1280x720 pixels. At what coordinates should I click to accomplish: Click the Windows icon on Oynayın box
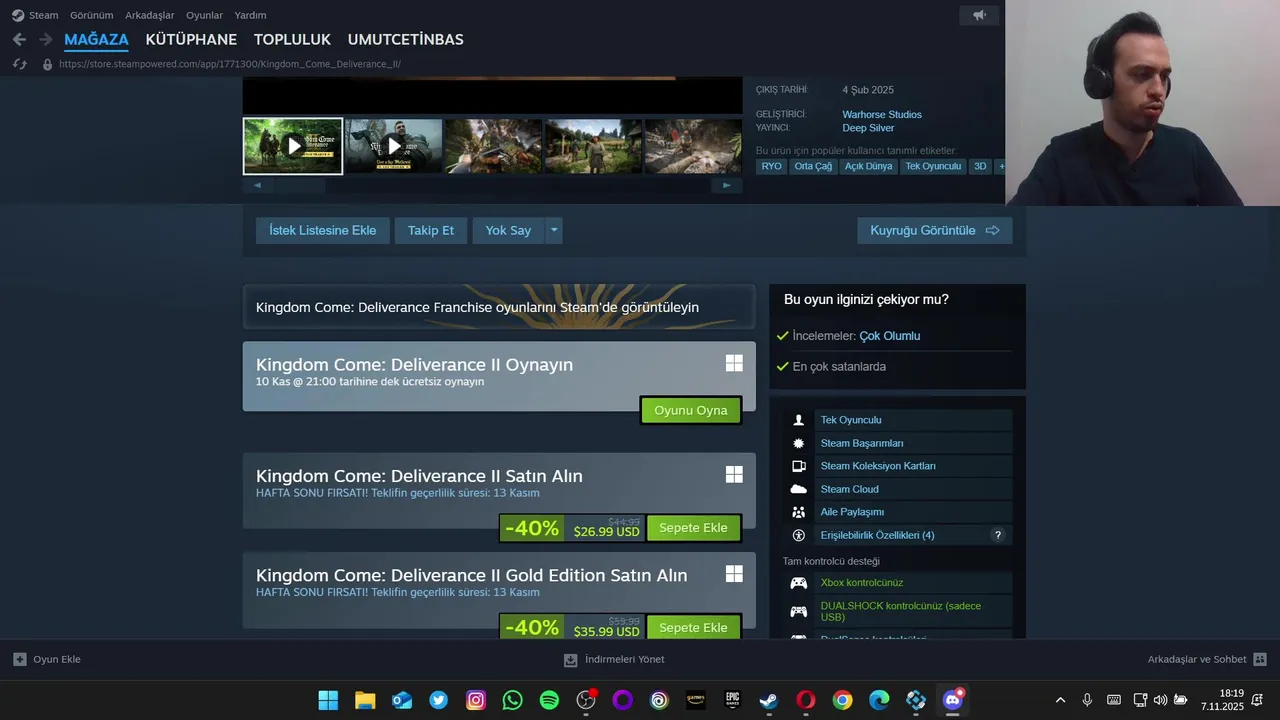click(x=734, y=364)
